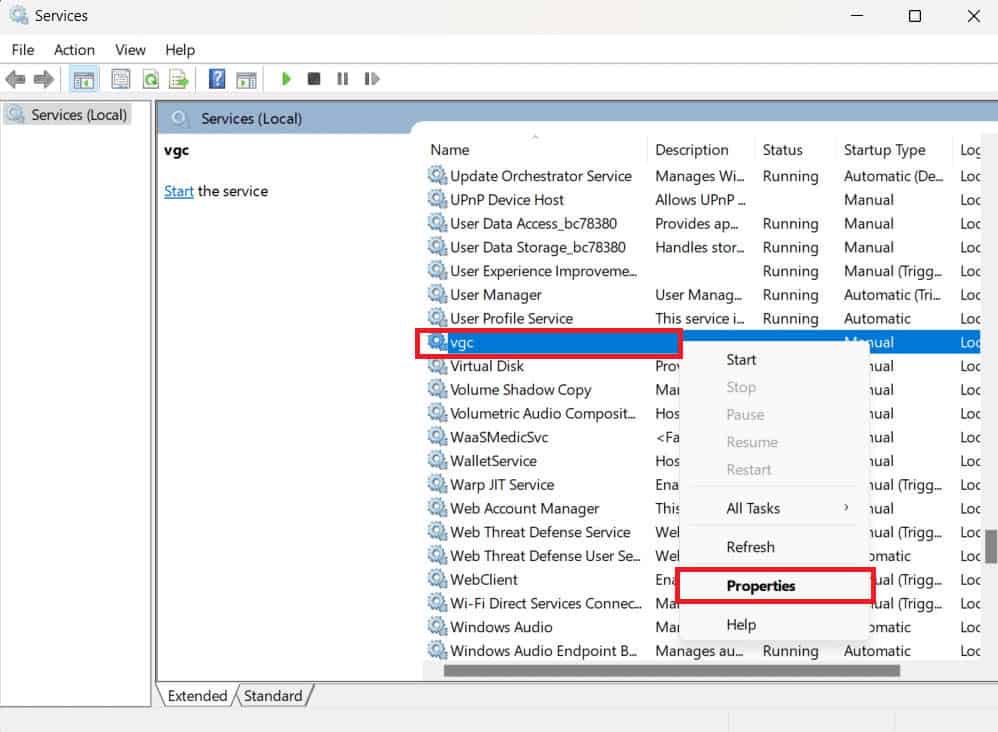Switch to the Standard tab
998x732 pixels.
click(274, 695)
